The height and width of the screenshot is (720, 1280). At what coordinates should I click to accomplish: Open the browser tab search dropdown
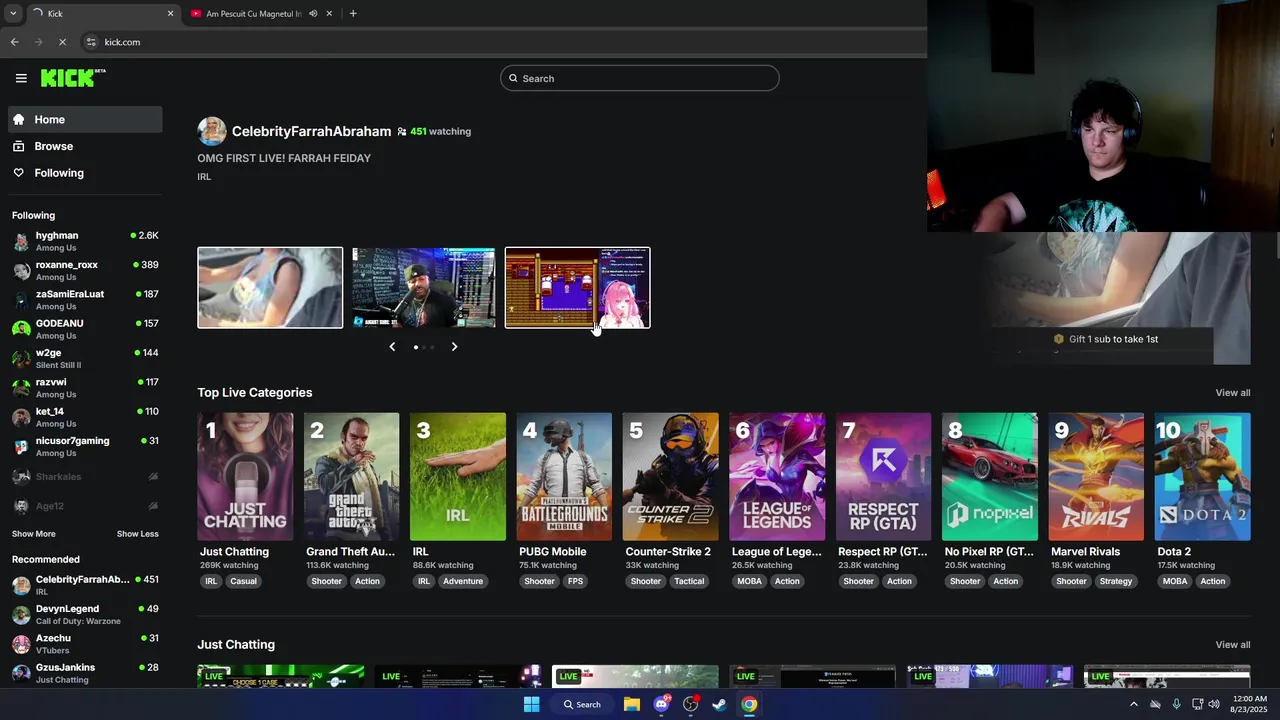(x=13, y=14)
